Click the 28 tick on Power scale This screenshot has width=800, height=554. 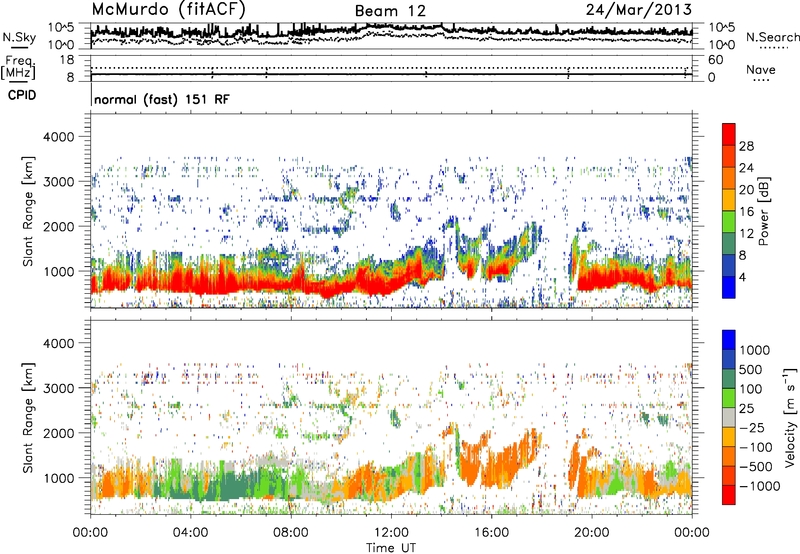tap(746, 146)
